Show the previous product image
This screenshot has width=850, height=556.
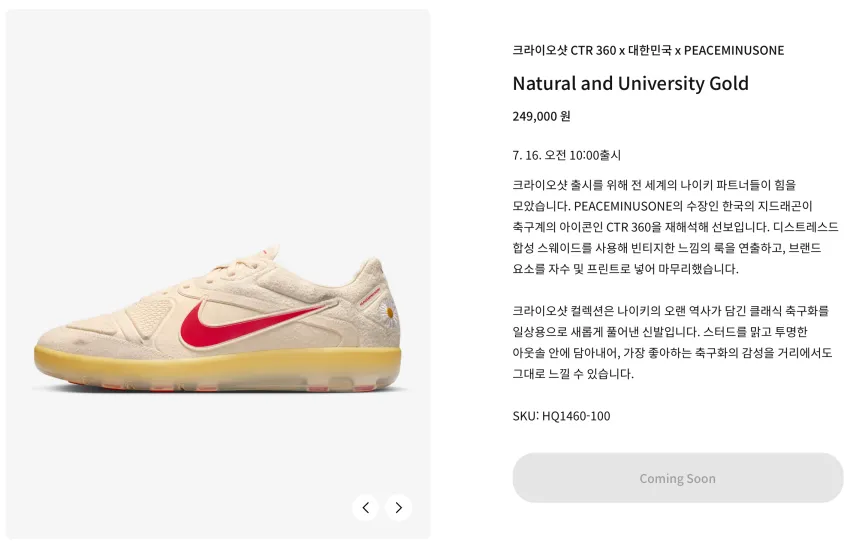click(365, 508)
